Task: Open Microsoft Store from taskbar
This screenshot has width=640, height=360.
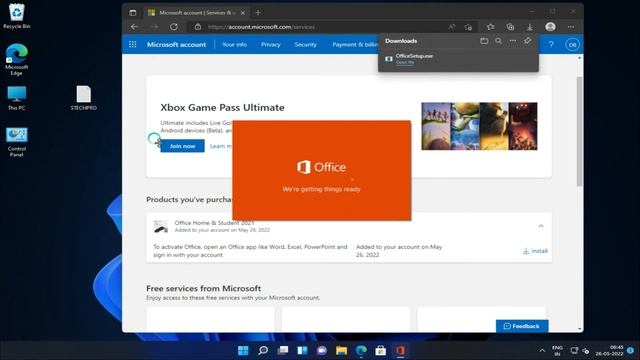Action: [x=380, y=351]
